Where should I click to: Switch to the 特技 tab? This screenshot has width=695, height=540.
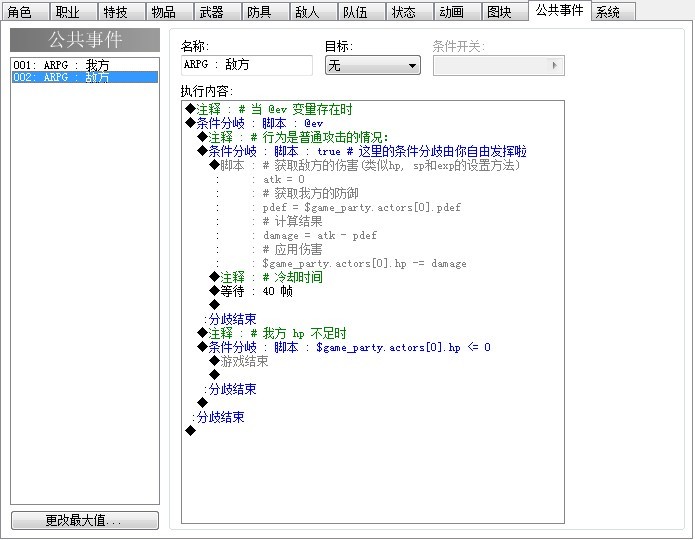(121, 12)
